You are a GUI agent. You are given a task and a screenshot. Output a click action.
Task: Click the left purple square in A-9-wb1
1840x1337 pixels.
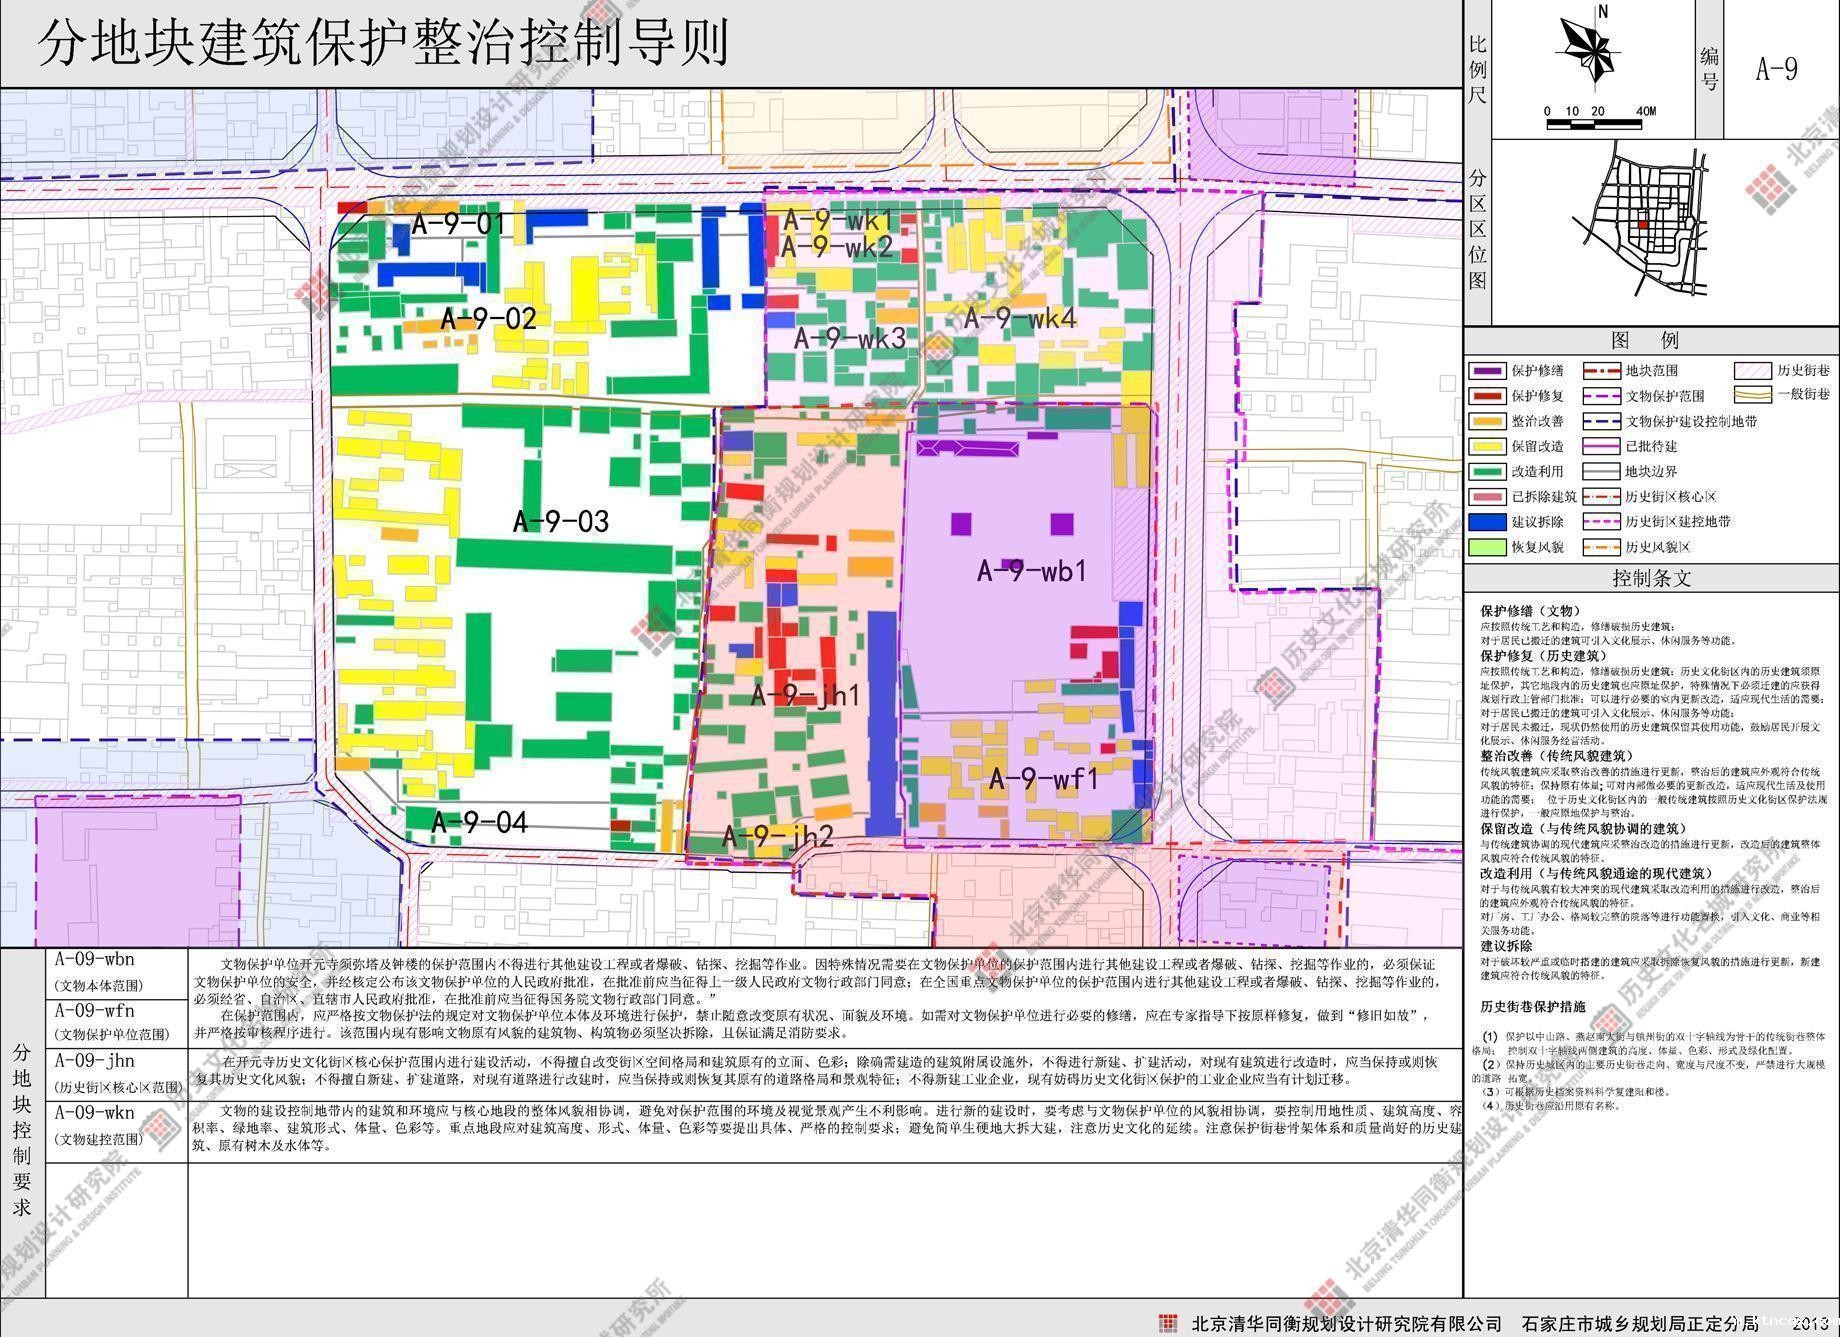[x=960, y=524]
